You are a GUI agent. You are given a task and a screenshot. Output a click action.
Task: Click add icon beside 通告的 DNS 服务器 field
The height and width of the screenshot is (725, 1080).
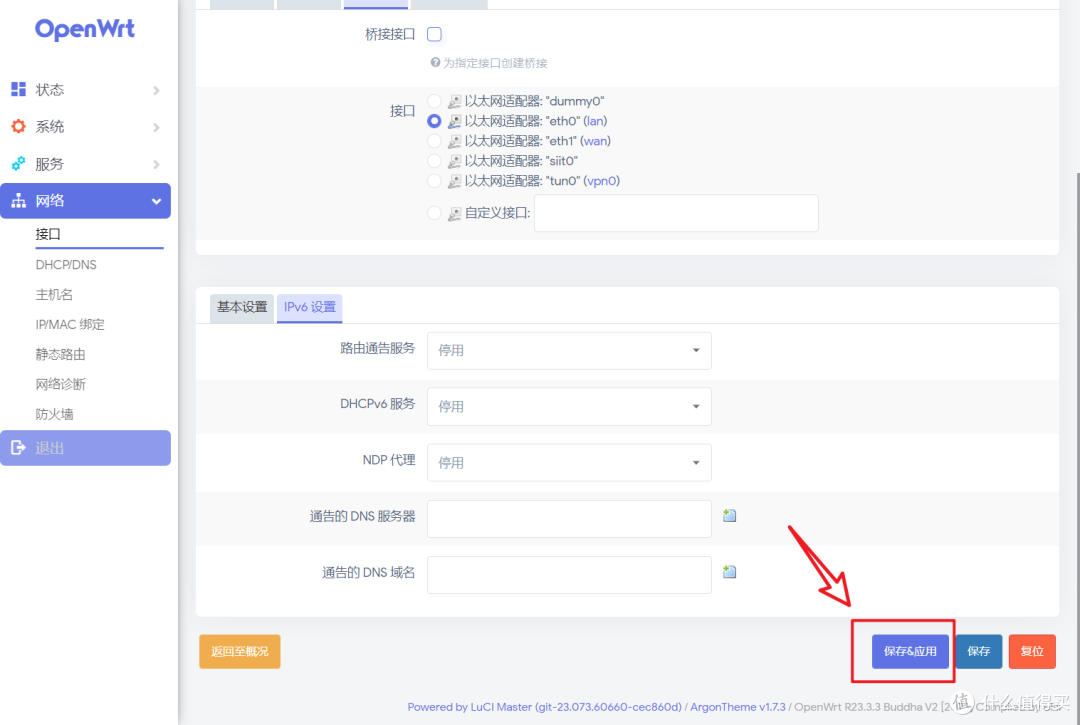729,514
